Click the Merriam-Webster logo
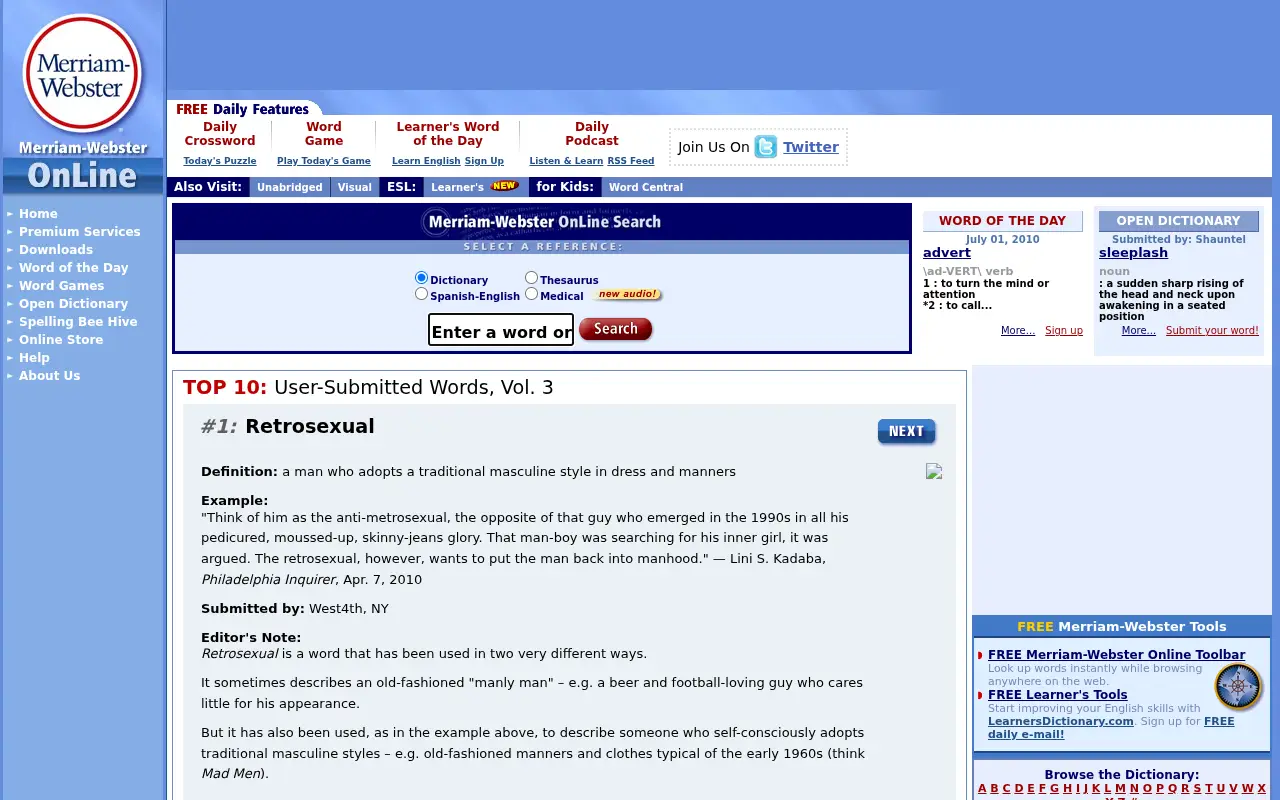1280x800 pixels. (x=82, y=75)
